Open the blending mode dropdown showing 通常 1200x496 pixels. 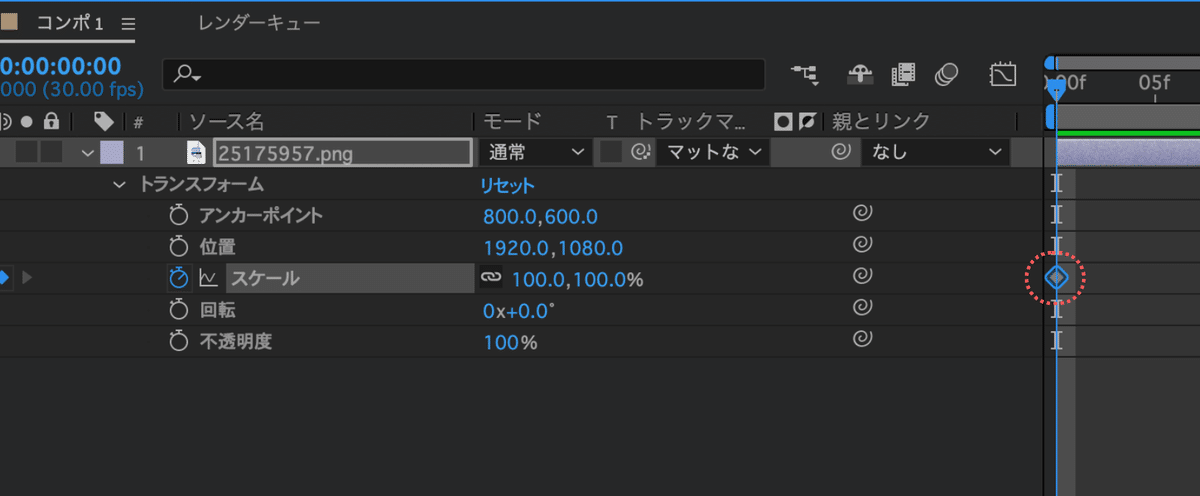(535, 153)
